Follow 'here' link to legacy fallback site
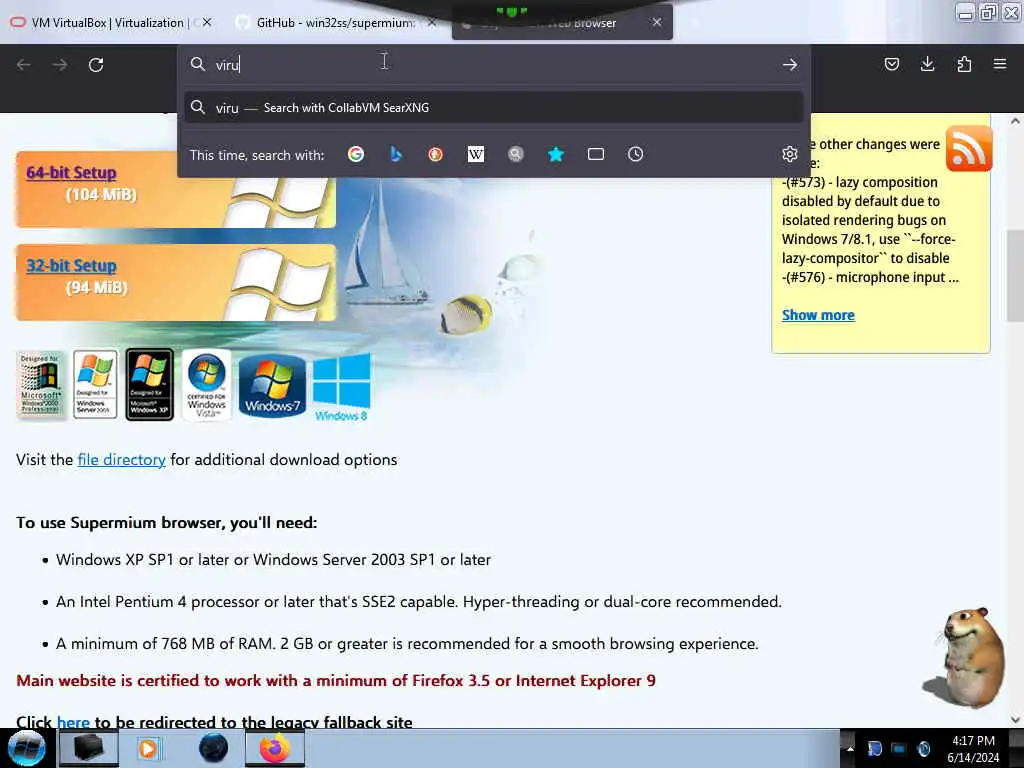This screenshot has height=768, width=1024. pyautogui.click(x=73, y=722)
